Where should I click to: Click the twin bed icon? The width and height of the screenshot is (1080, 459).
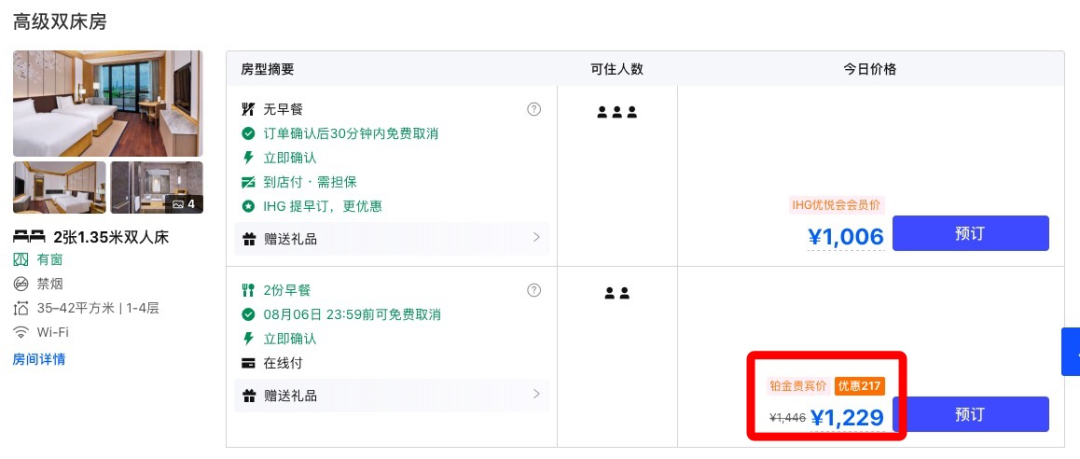tap(29, 236)
